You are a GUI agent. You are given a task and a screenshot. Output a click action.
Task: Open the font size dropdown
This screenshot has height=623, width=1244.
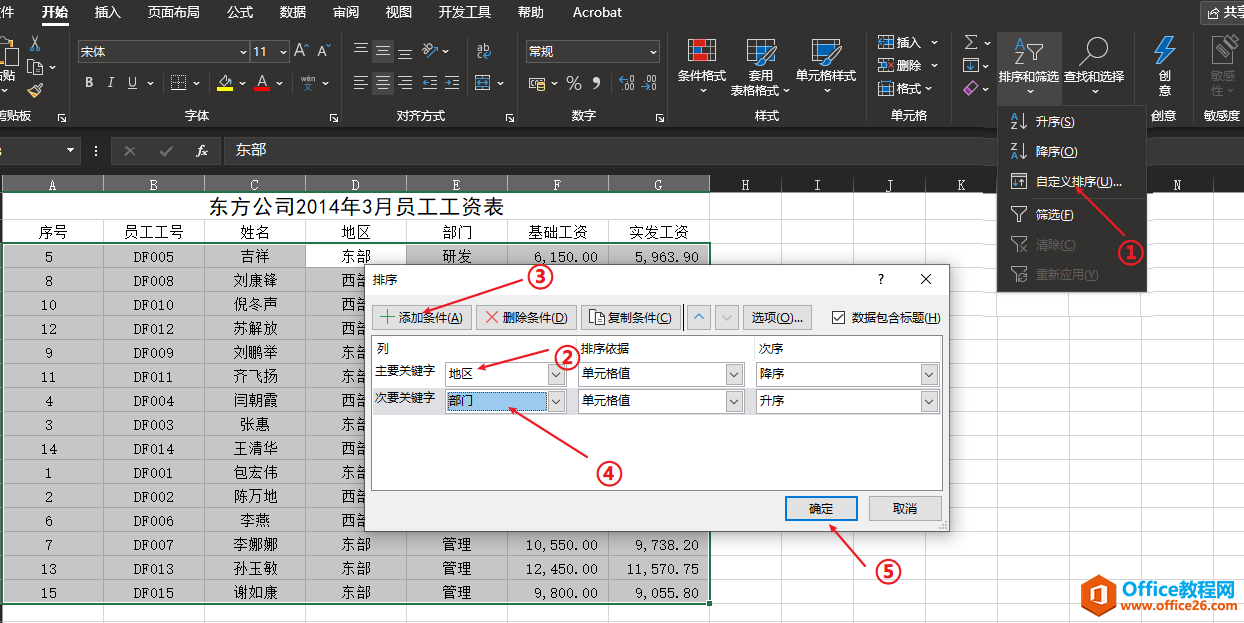point(283,52)
